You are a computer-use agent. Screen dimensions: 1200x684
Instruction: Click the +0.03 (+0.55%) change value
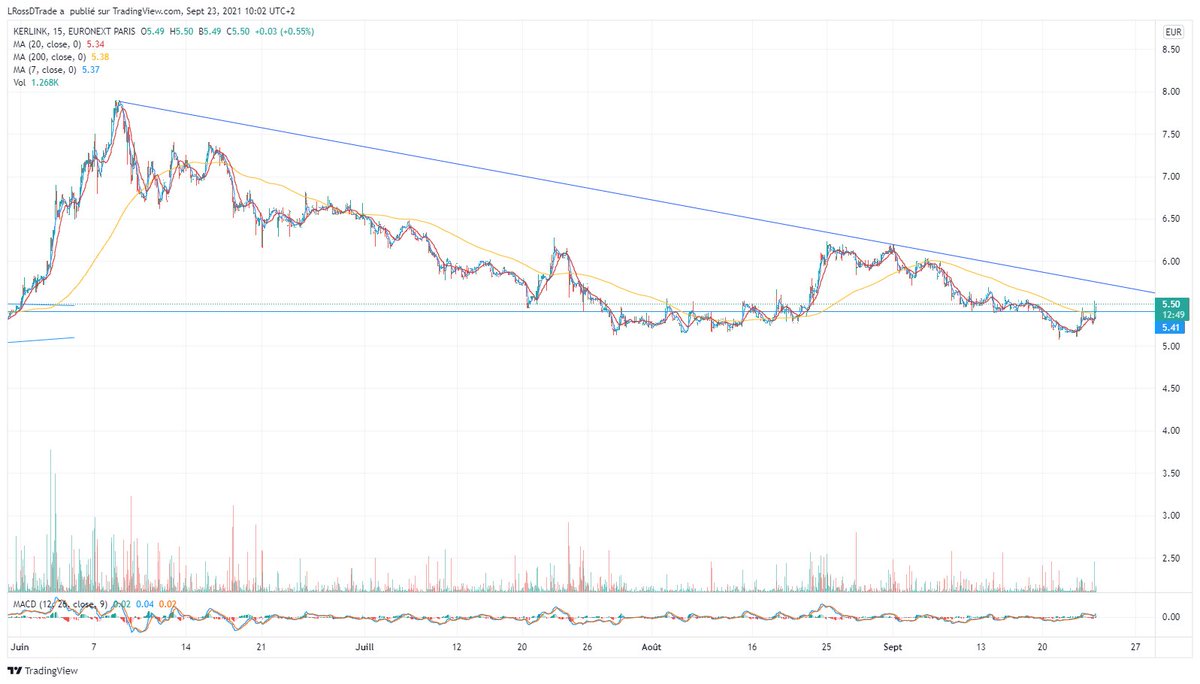pos(286,32)
